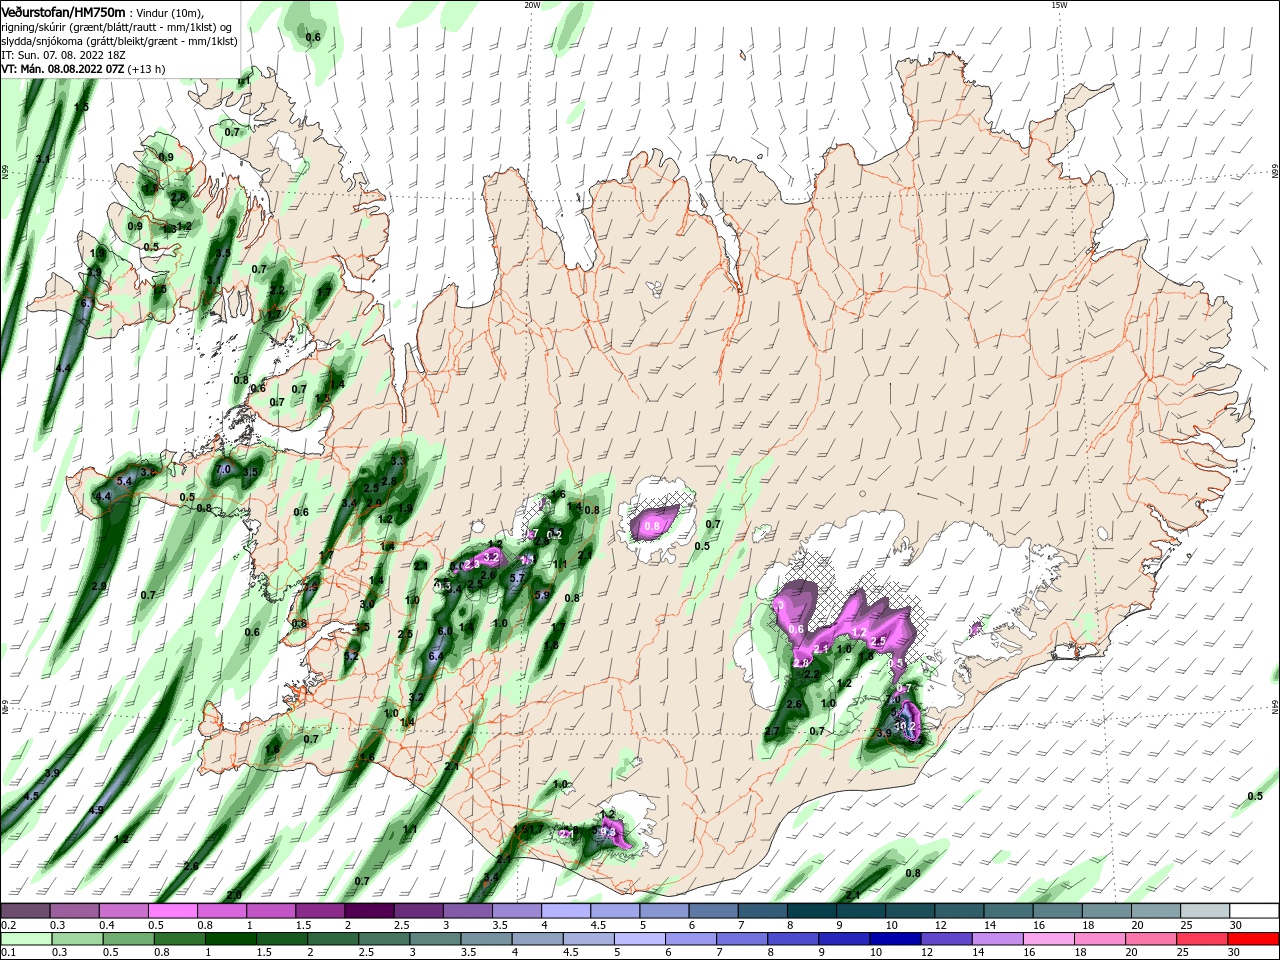1280x960 pixels.
Task: Click the pale green 0.1–0.3 rain swatch
Action: tap(25, 939)
